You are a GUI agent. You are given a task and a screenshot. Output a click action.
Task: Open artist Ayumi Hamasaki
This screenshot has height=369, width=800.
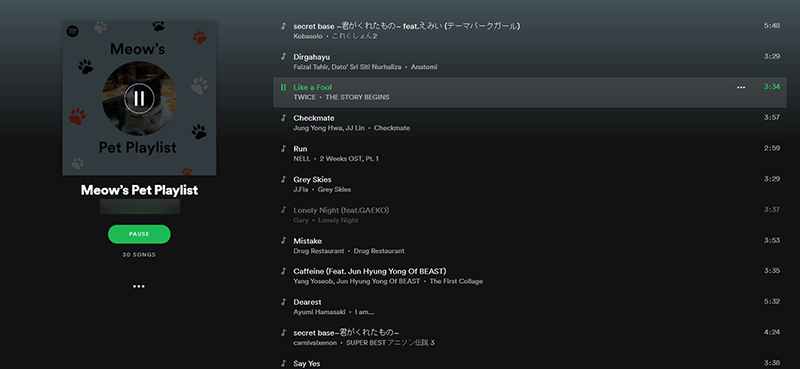click(x=319, y=312)
